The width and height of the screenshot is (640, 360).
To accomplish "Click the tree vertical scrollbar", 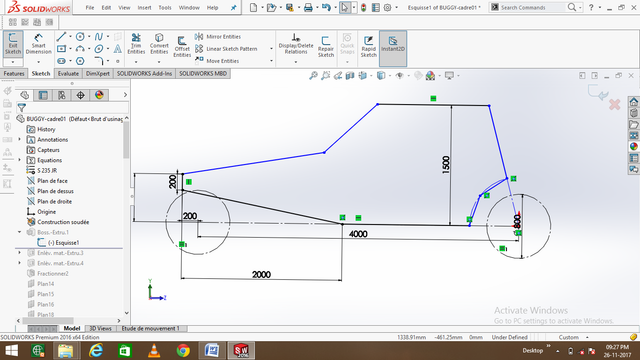I will (126, 140).
